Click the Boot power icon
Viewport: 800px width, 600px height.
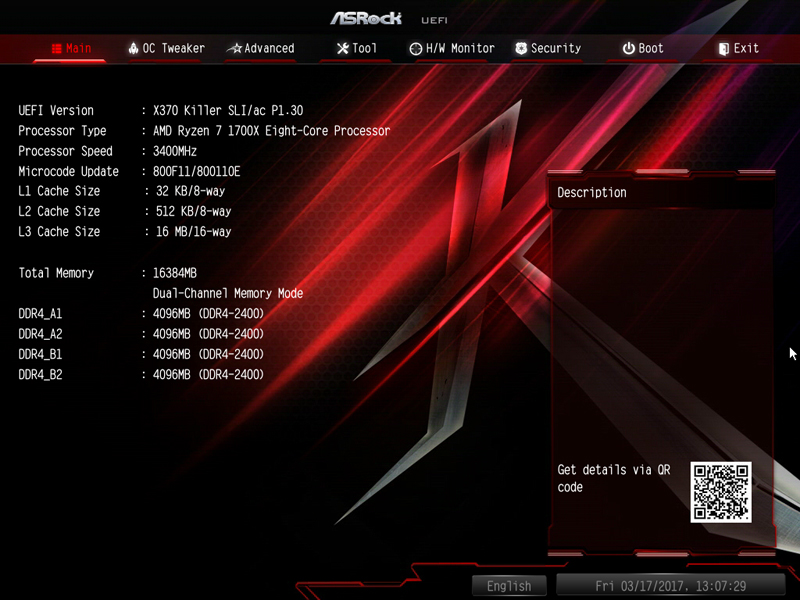point(629,48)
